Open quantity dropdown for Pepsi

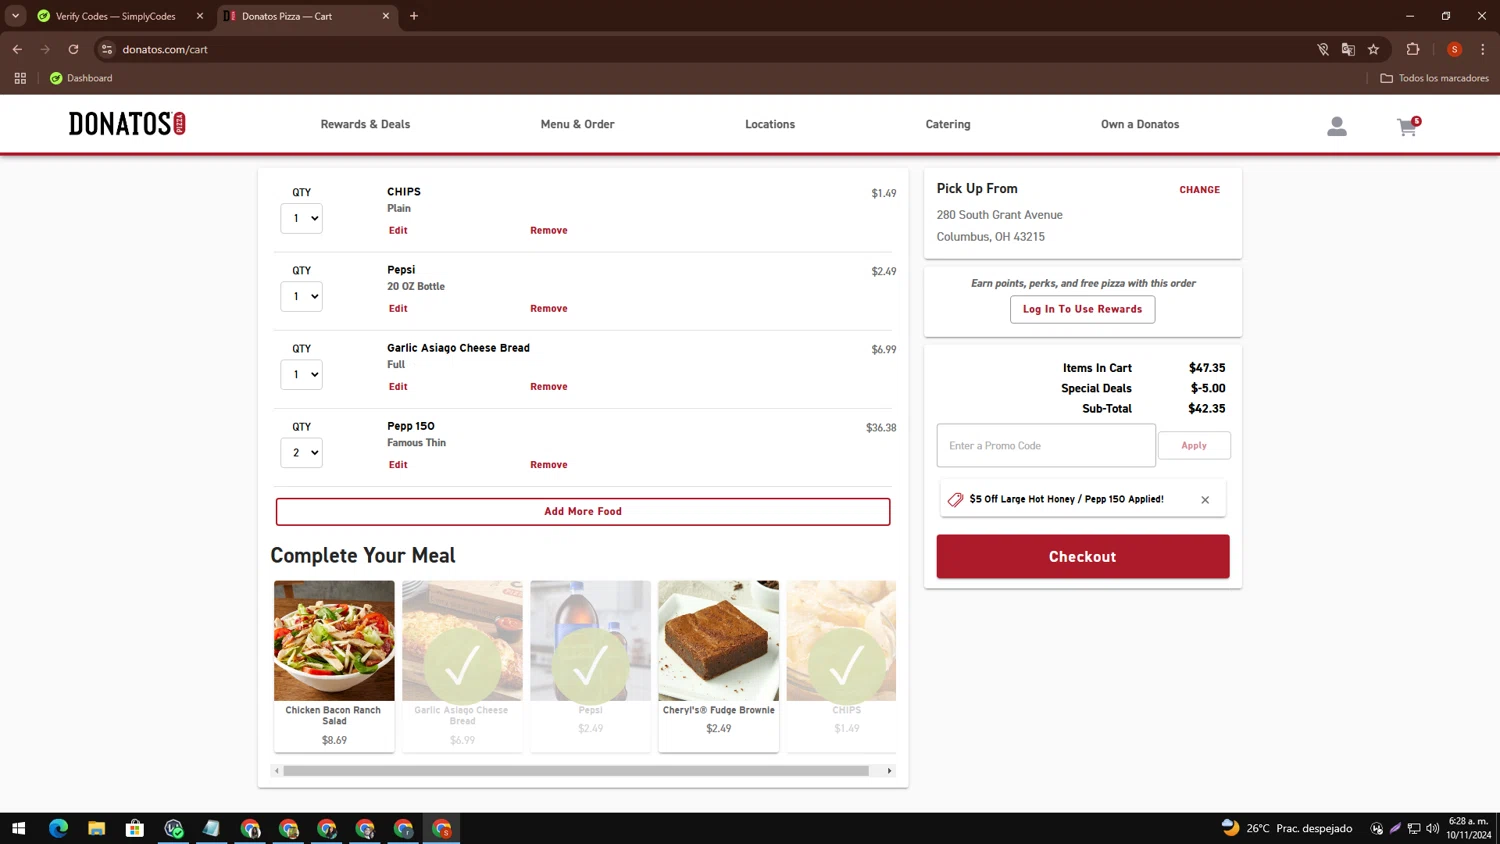coord(301,296)
